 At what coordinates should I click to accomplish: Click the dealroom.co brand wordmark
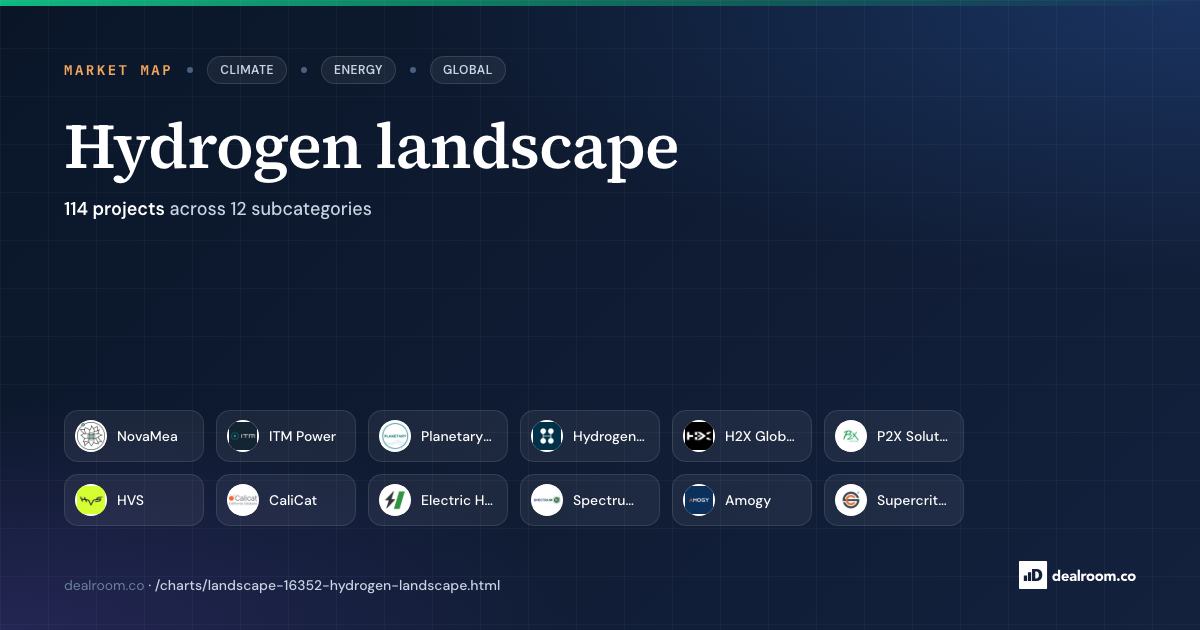click(x=1094, y=575)
